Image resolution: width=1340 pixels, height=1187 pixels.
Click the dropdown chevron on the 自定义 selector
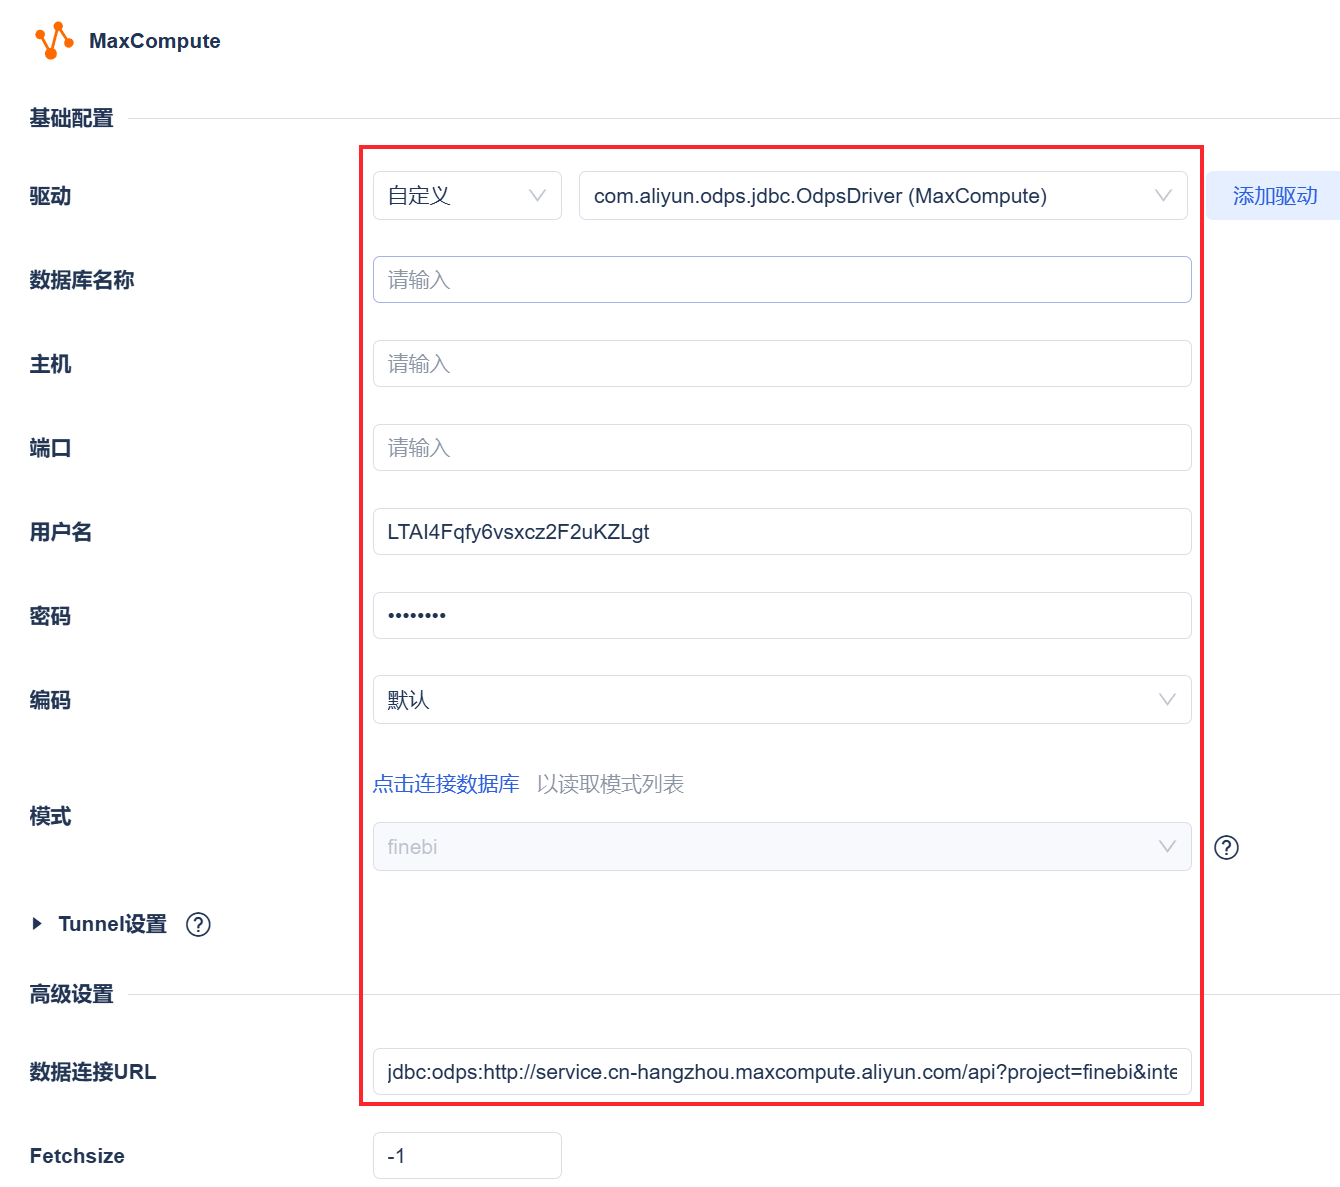[537, 196]
